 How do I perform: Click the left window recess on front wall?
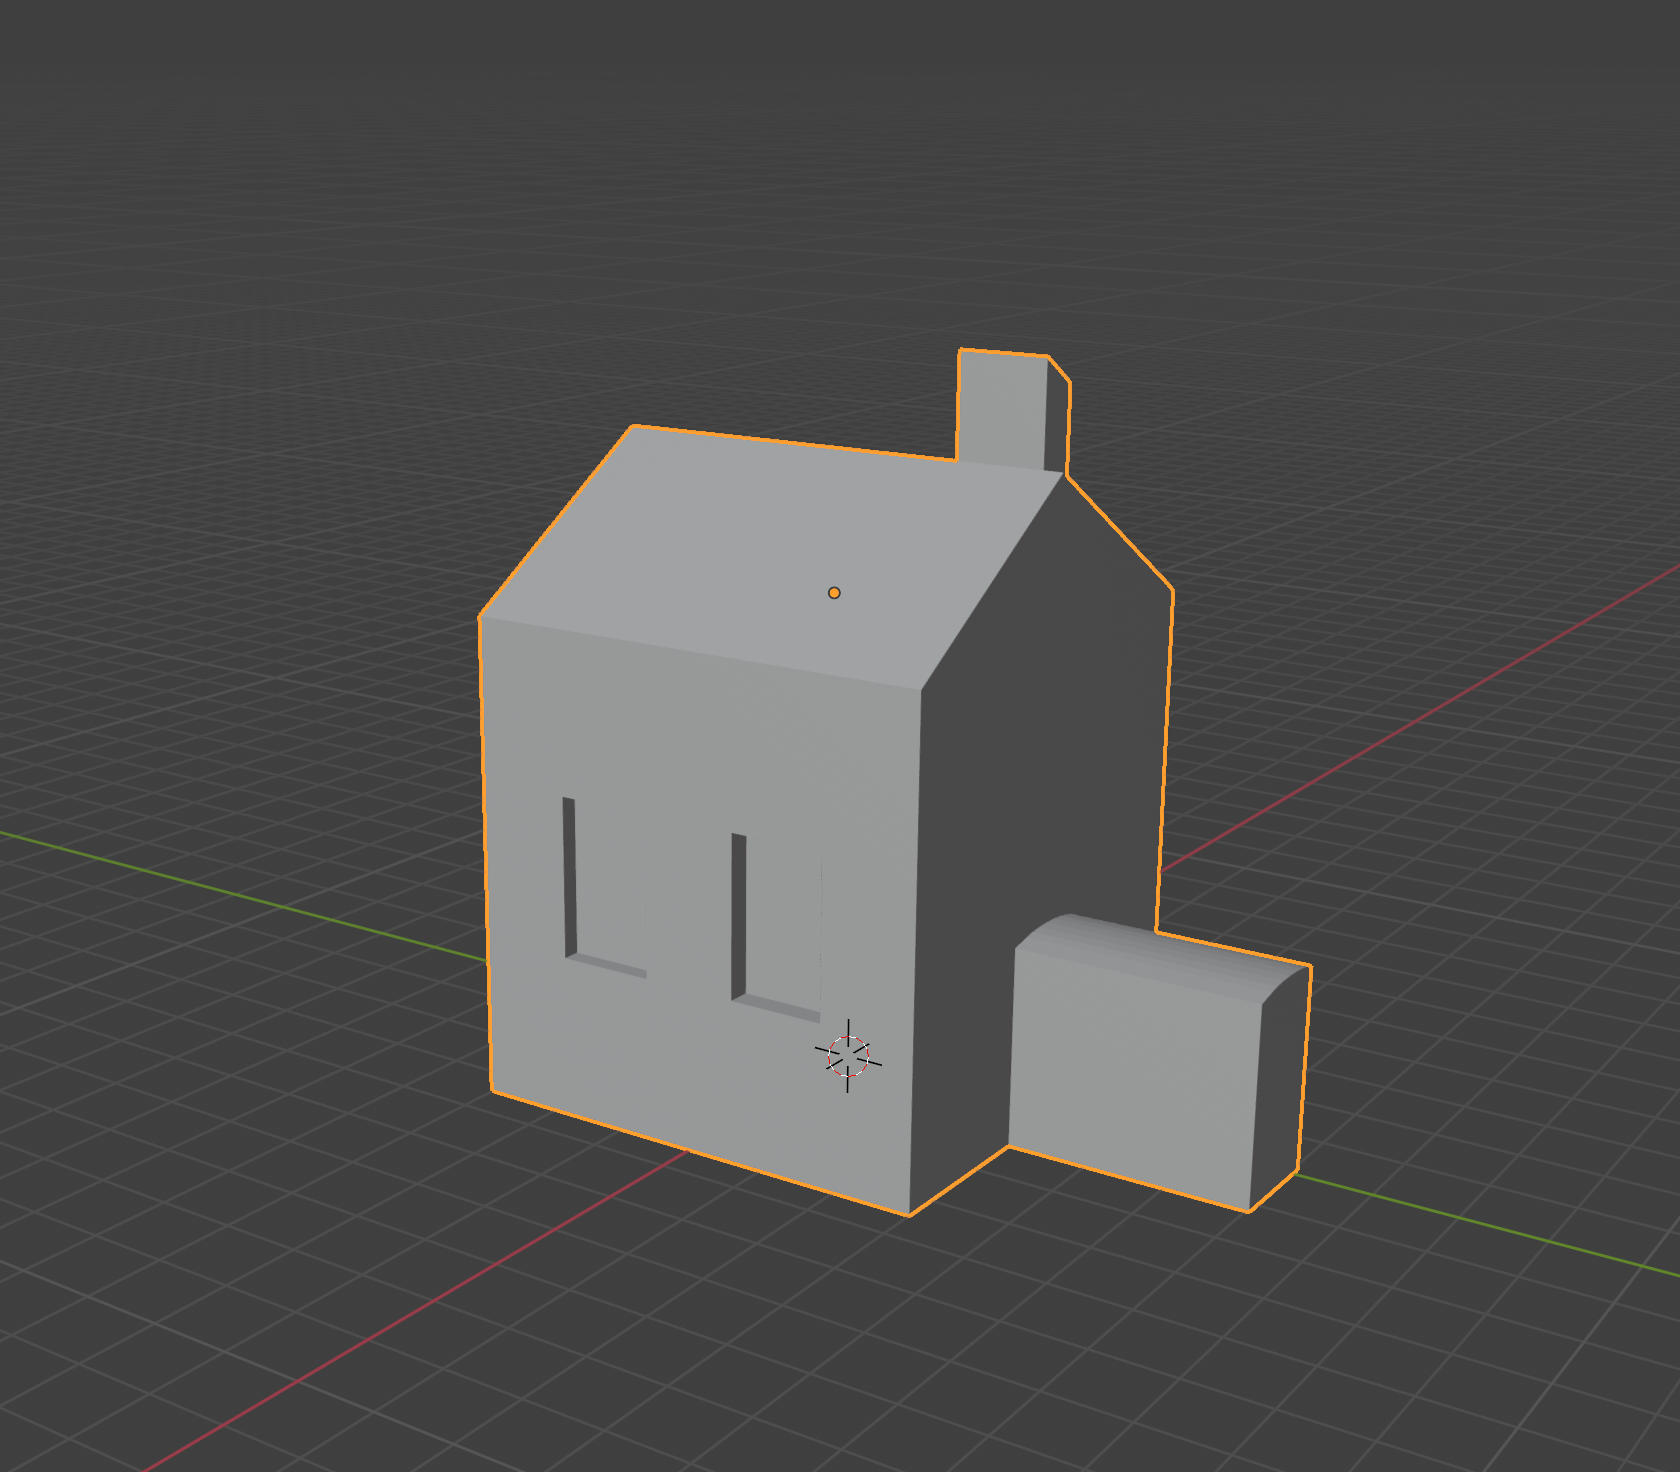tap(605, 886)
